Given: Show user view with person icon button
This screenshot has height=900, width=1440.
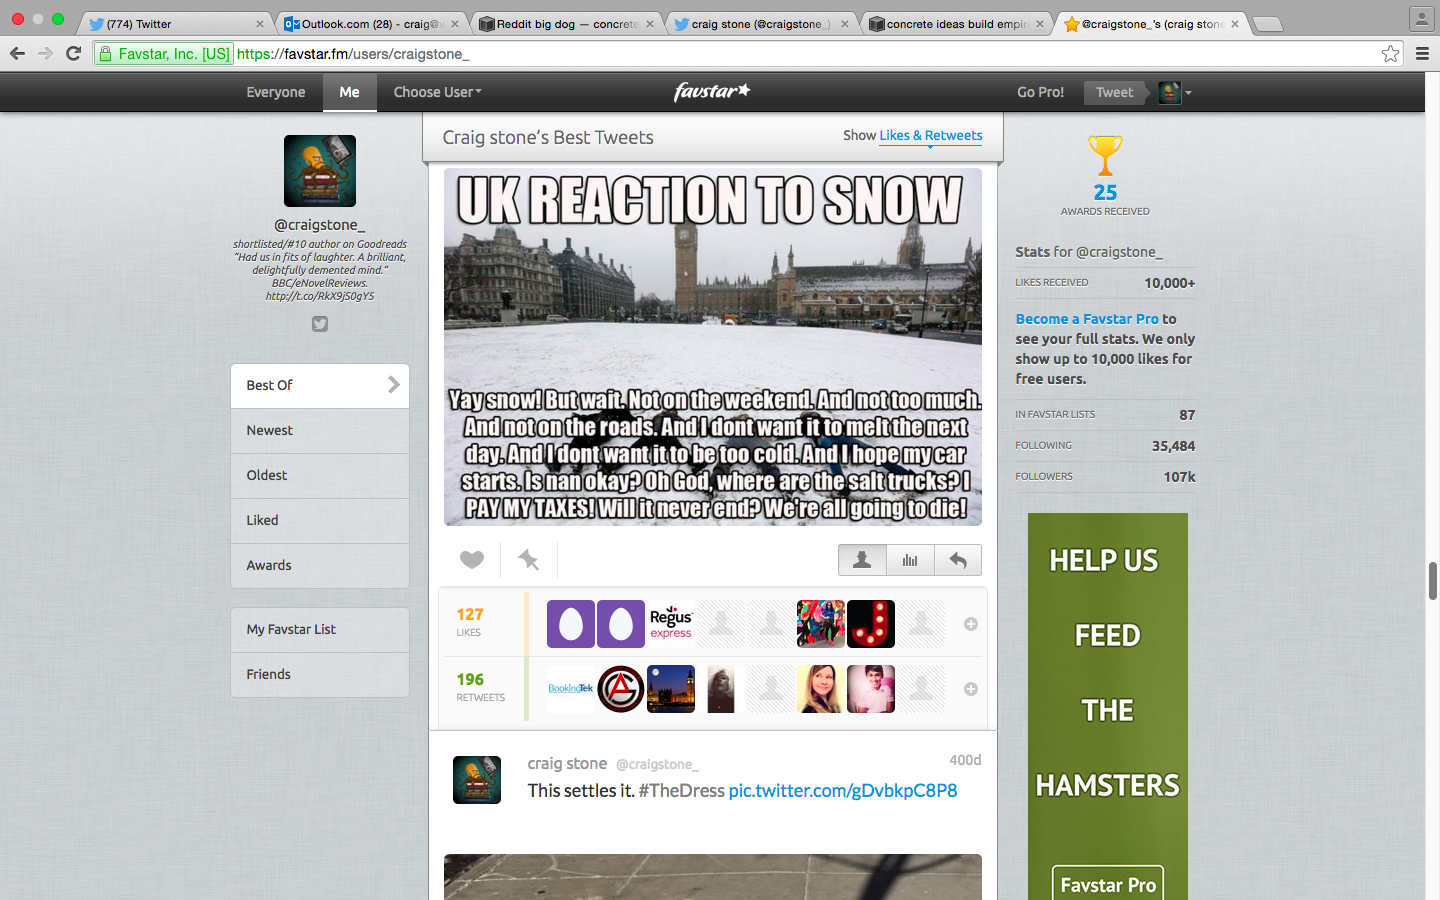Looking at the screenshot, I should (862, 560).
